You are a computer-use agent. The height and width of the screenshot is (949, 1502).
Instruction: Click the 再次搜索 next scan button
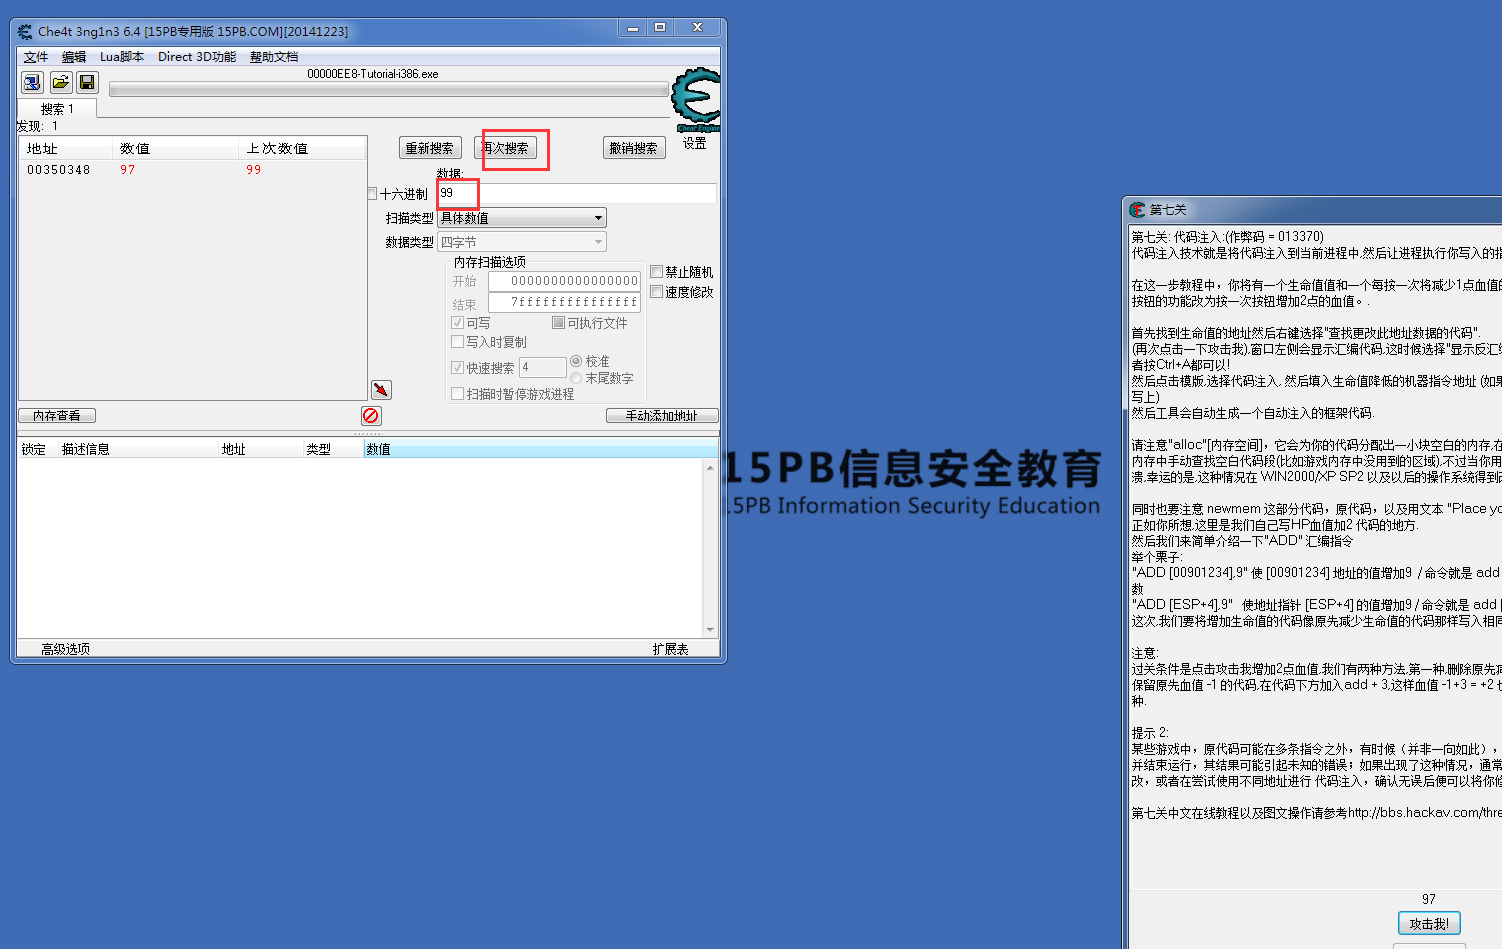click(x=505, y=148)
